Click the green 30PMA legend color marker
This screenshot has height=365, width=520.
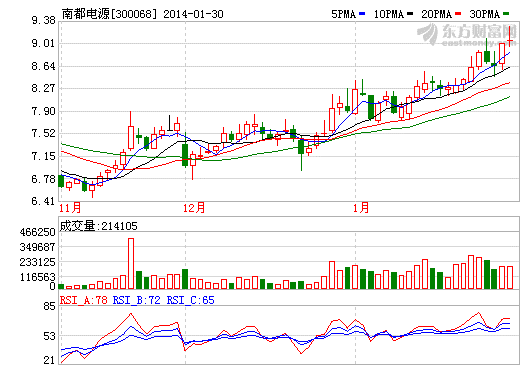[x=506, y=14]
